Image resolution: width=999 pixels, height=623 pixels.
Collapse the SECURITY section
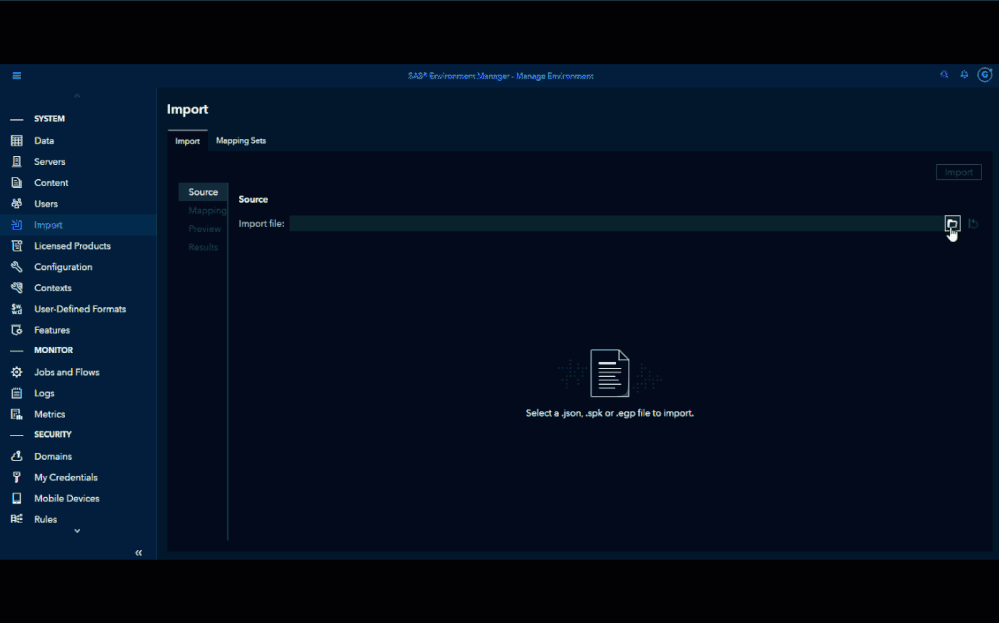17,434
